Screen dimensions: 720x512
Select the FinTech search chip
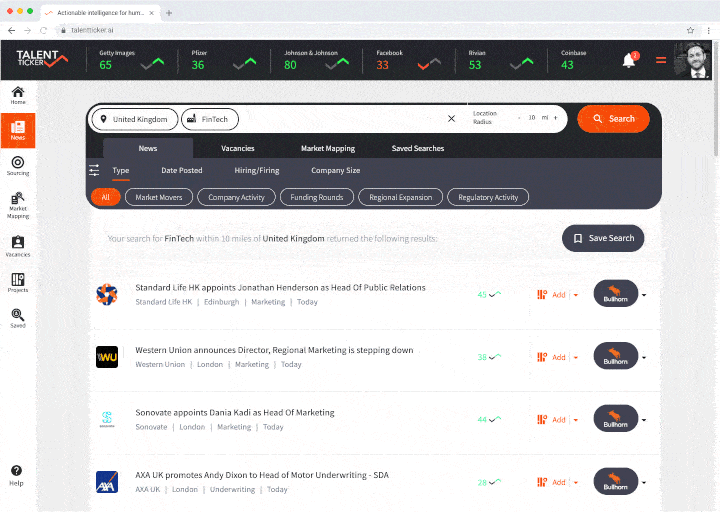tap(210, 119)
